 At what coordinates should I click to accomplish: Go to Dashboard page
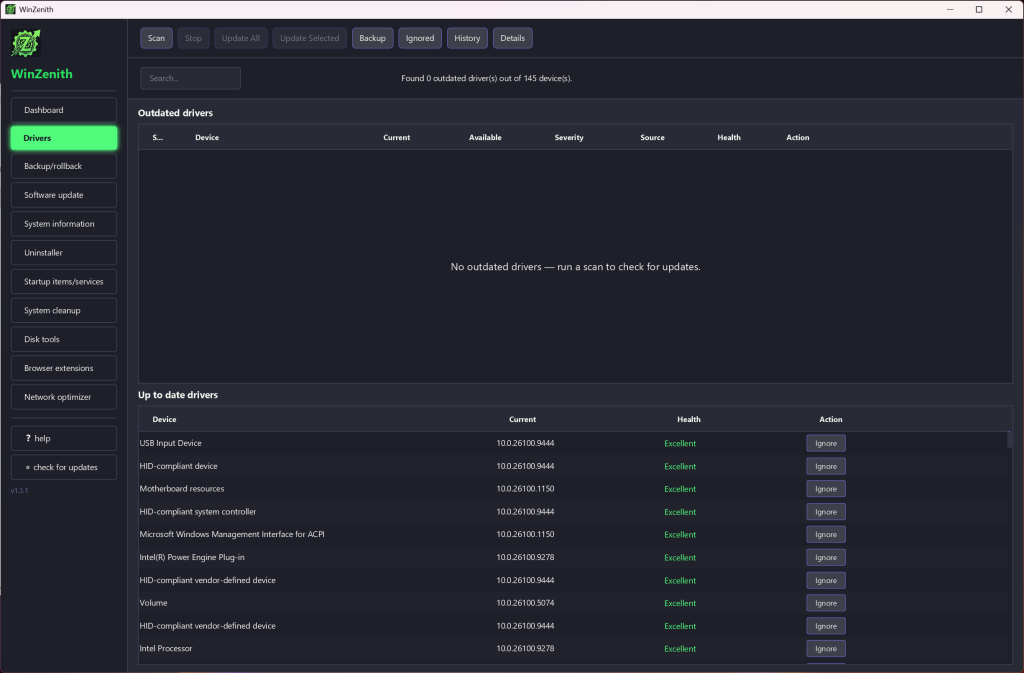click(64, 110)
